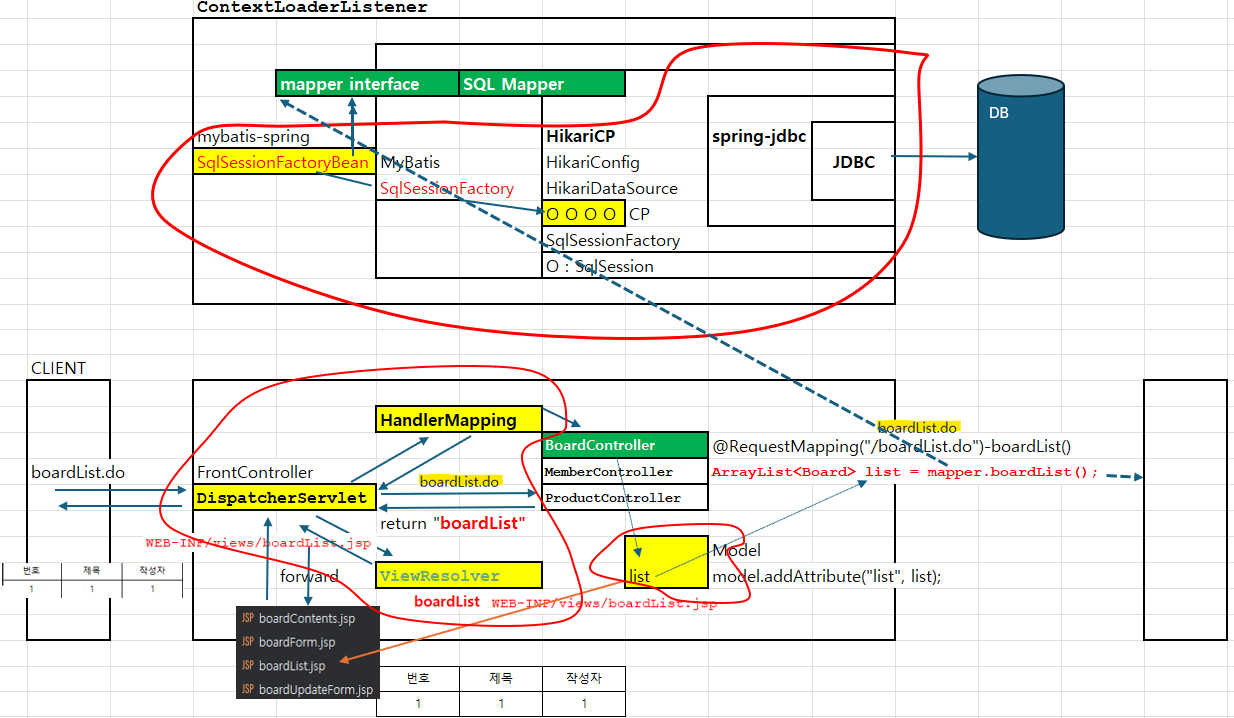Viewport: 1234px width, 718px height.
Task: Click the JSP icon beside boardForm.jsp
Action: [247, 642]
